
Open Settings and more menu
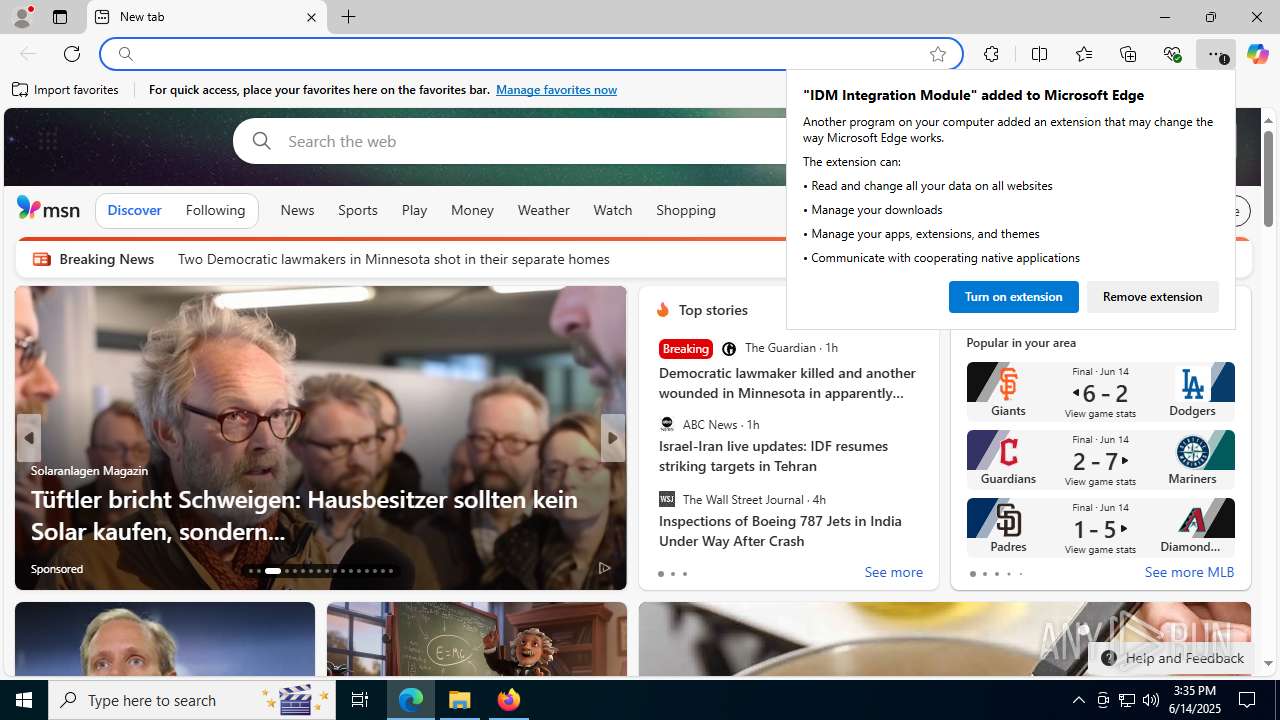(x=1215, y=54)
